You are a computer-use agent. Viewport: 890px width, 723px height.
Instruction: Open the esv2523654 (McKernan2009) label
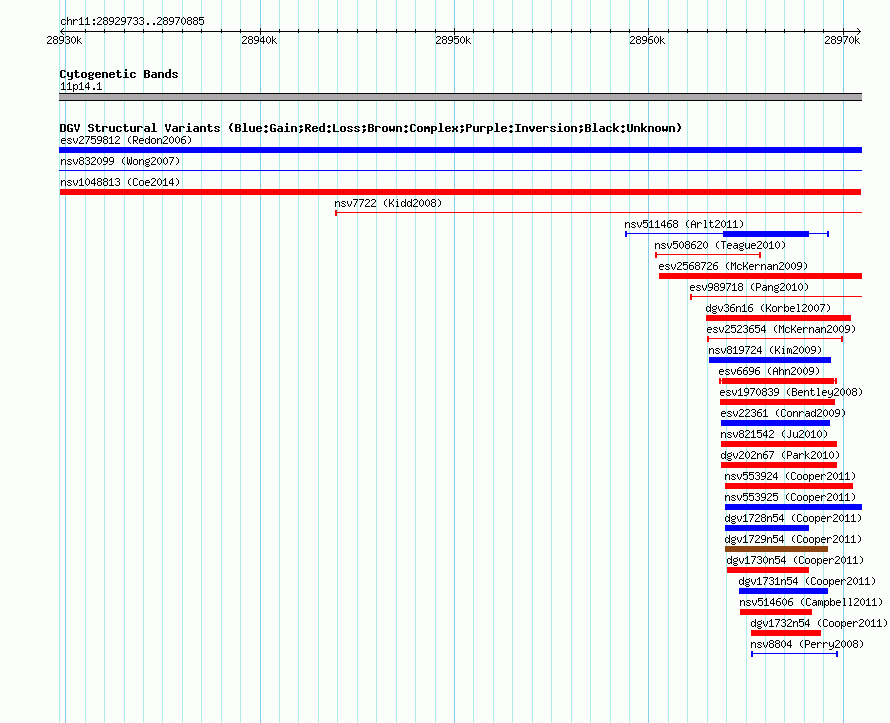coord(781,329)
